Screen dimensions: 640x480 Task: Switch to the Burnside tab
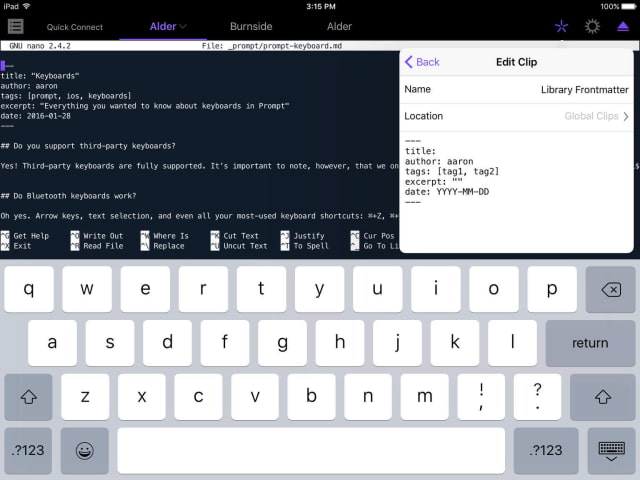250,26
